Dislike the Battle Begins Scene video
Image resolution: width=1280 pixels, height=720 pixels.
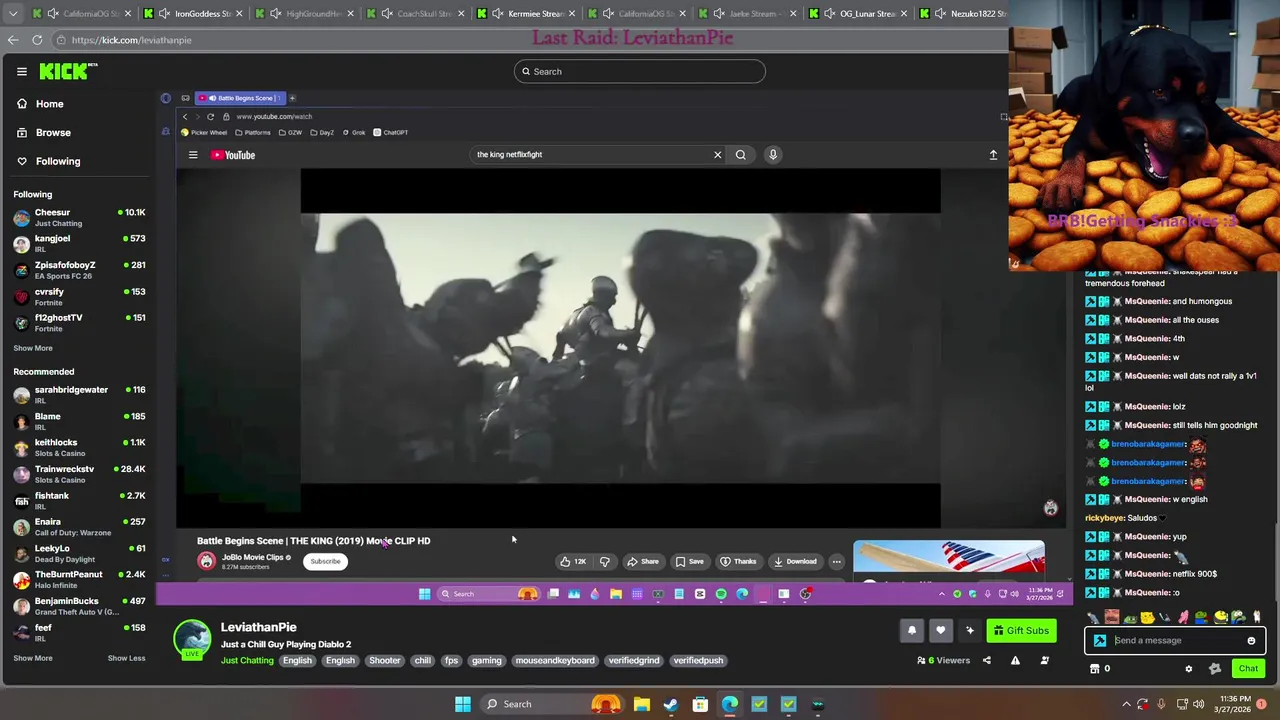pos(604,561)
